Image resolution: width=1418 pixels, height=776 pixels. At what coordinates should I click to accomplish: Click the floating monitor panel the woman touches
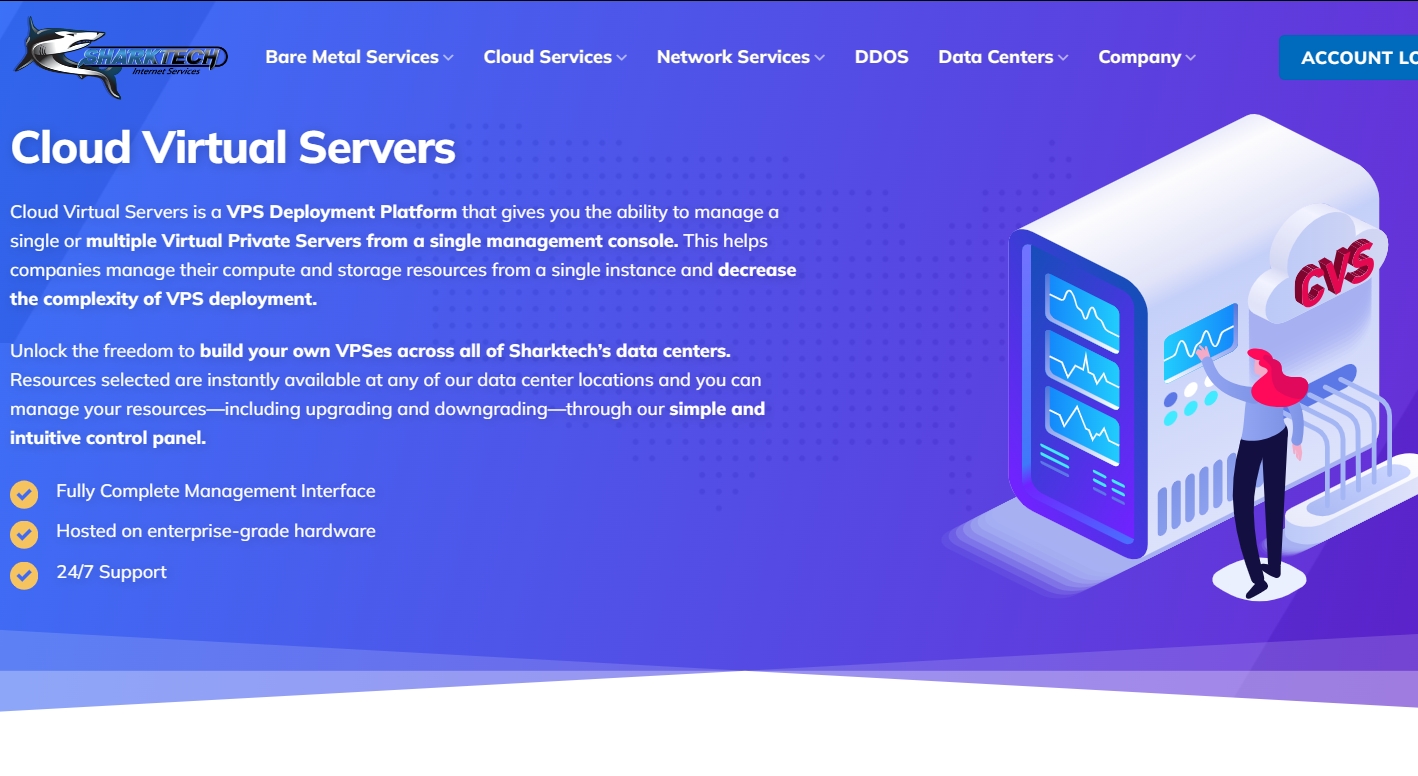click(x=1198, y=340)
